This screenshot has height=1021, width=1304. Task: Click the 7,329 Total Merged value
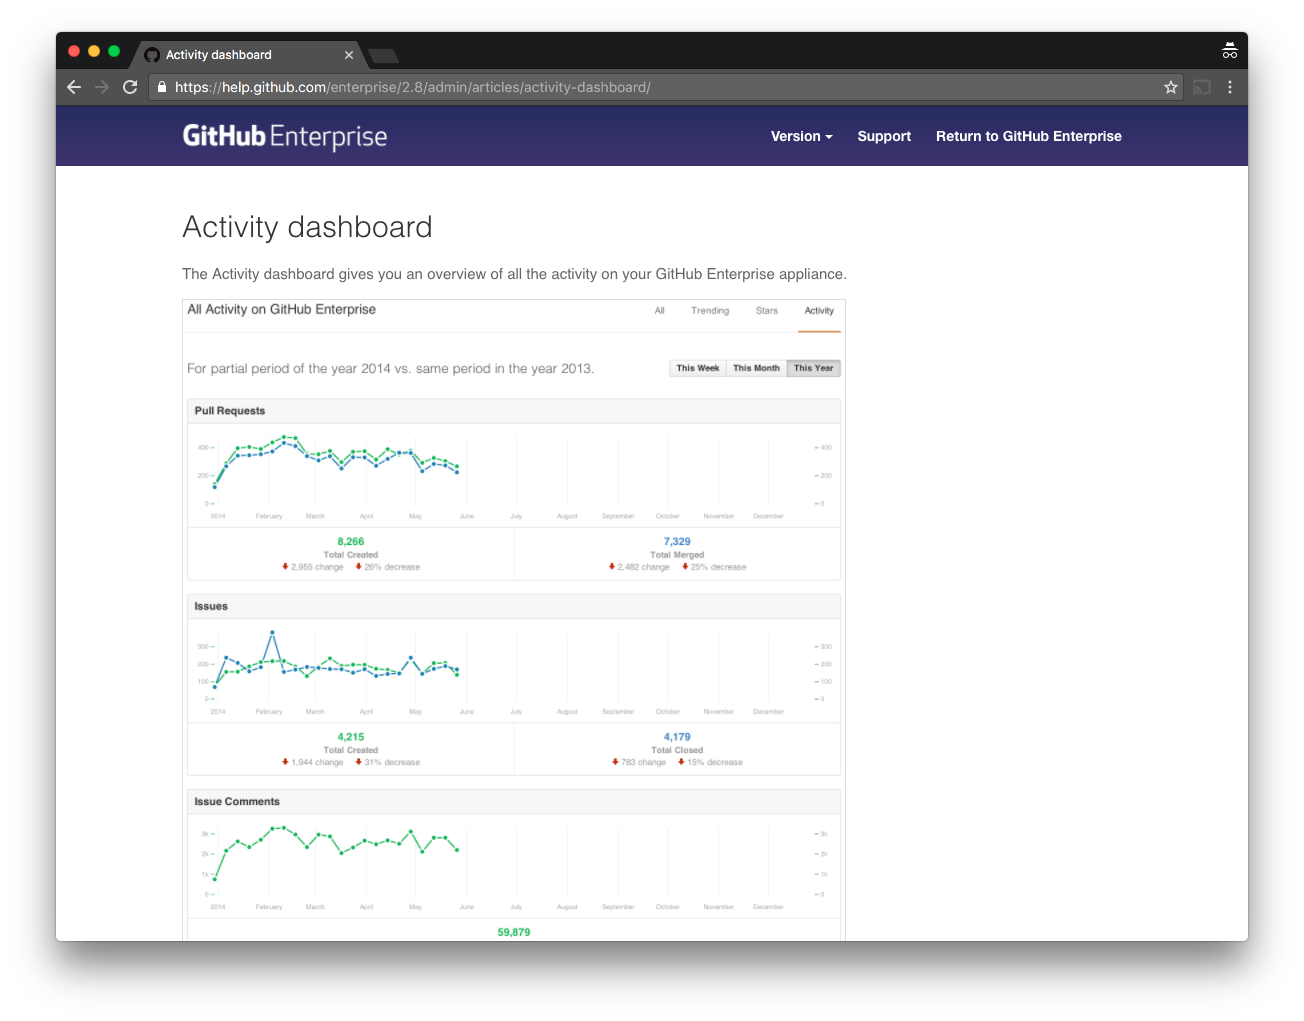pyautogui.click(x=677, y=542)
